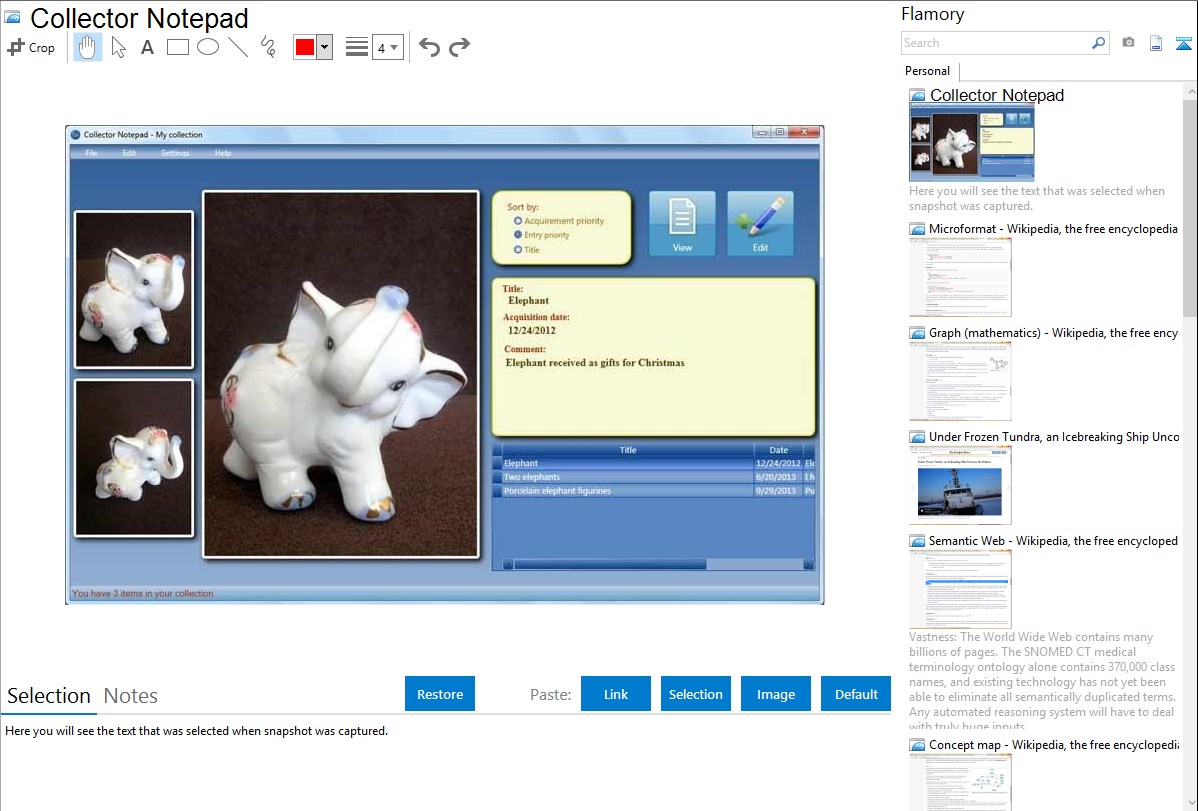The height and width of the screenshot is (811, 1198).
Task: Open Help menu in Collector Notepad
Action: click(x=222, y=153)
